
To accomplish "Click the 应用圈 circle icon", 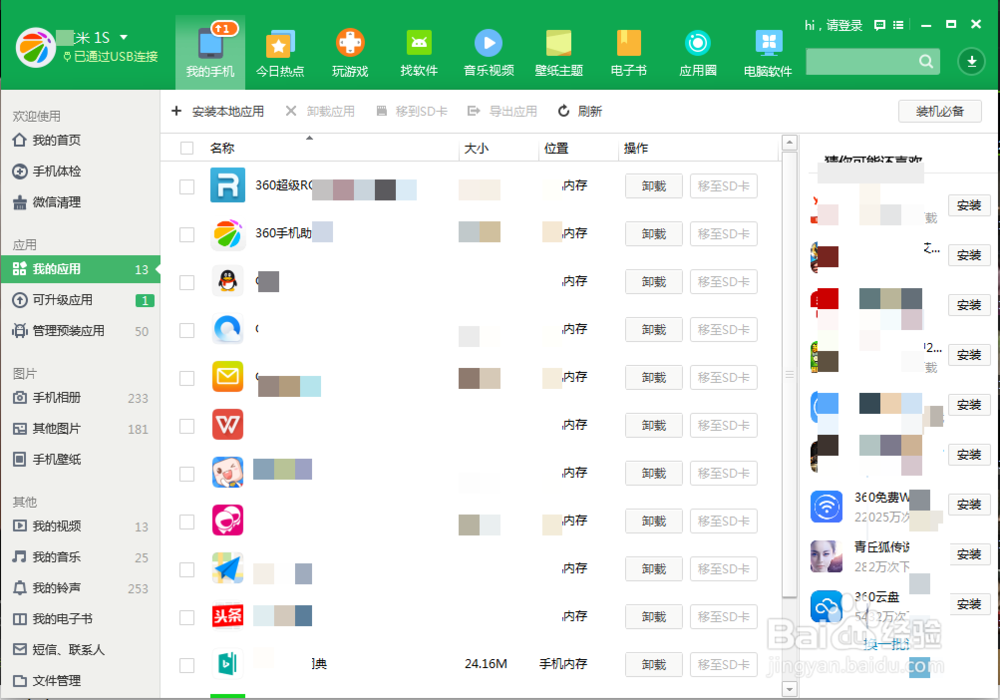I will [x=698, y=43].
